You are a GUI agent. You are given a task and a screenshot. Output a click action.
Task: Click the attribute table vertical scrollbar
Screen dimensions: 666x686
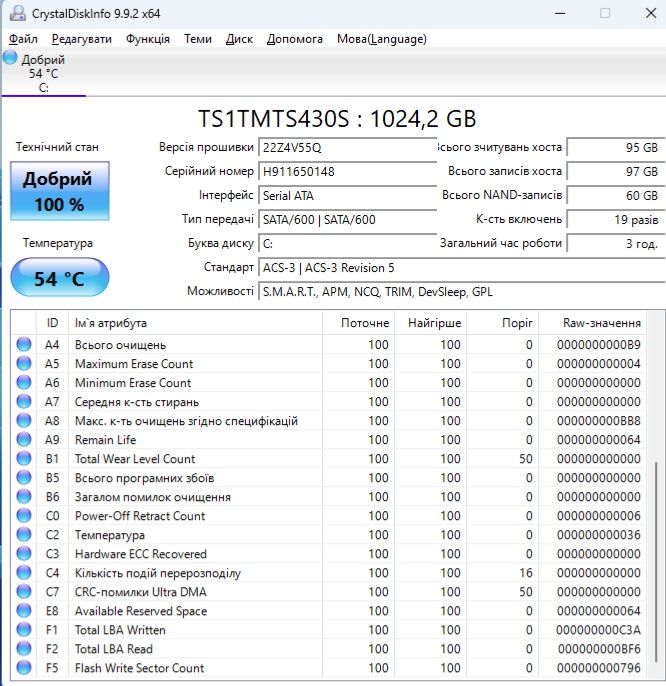pyautogui.click(x=655, y=561)
